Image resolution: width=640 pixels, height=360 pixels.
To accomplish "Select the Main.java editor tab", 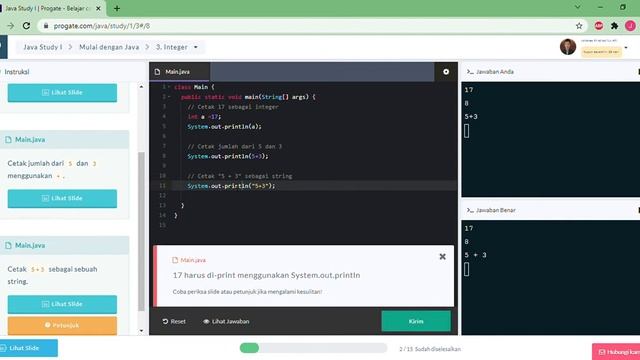I will 180,71.
